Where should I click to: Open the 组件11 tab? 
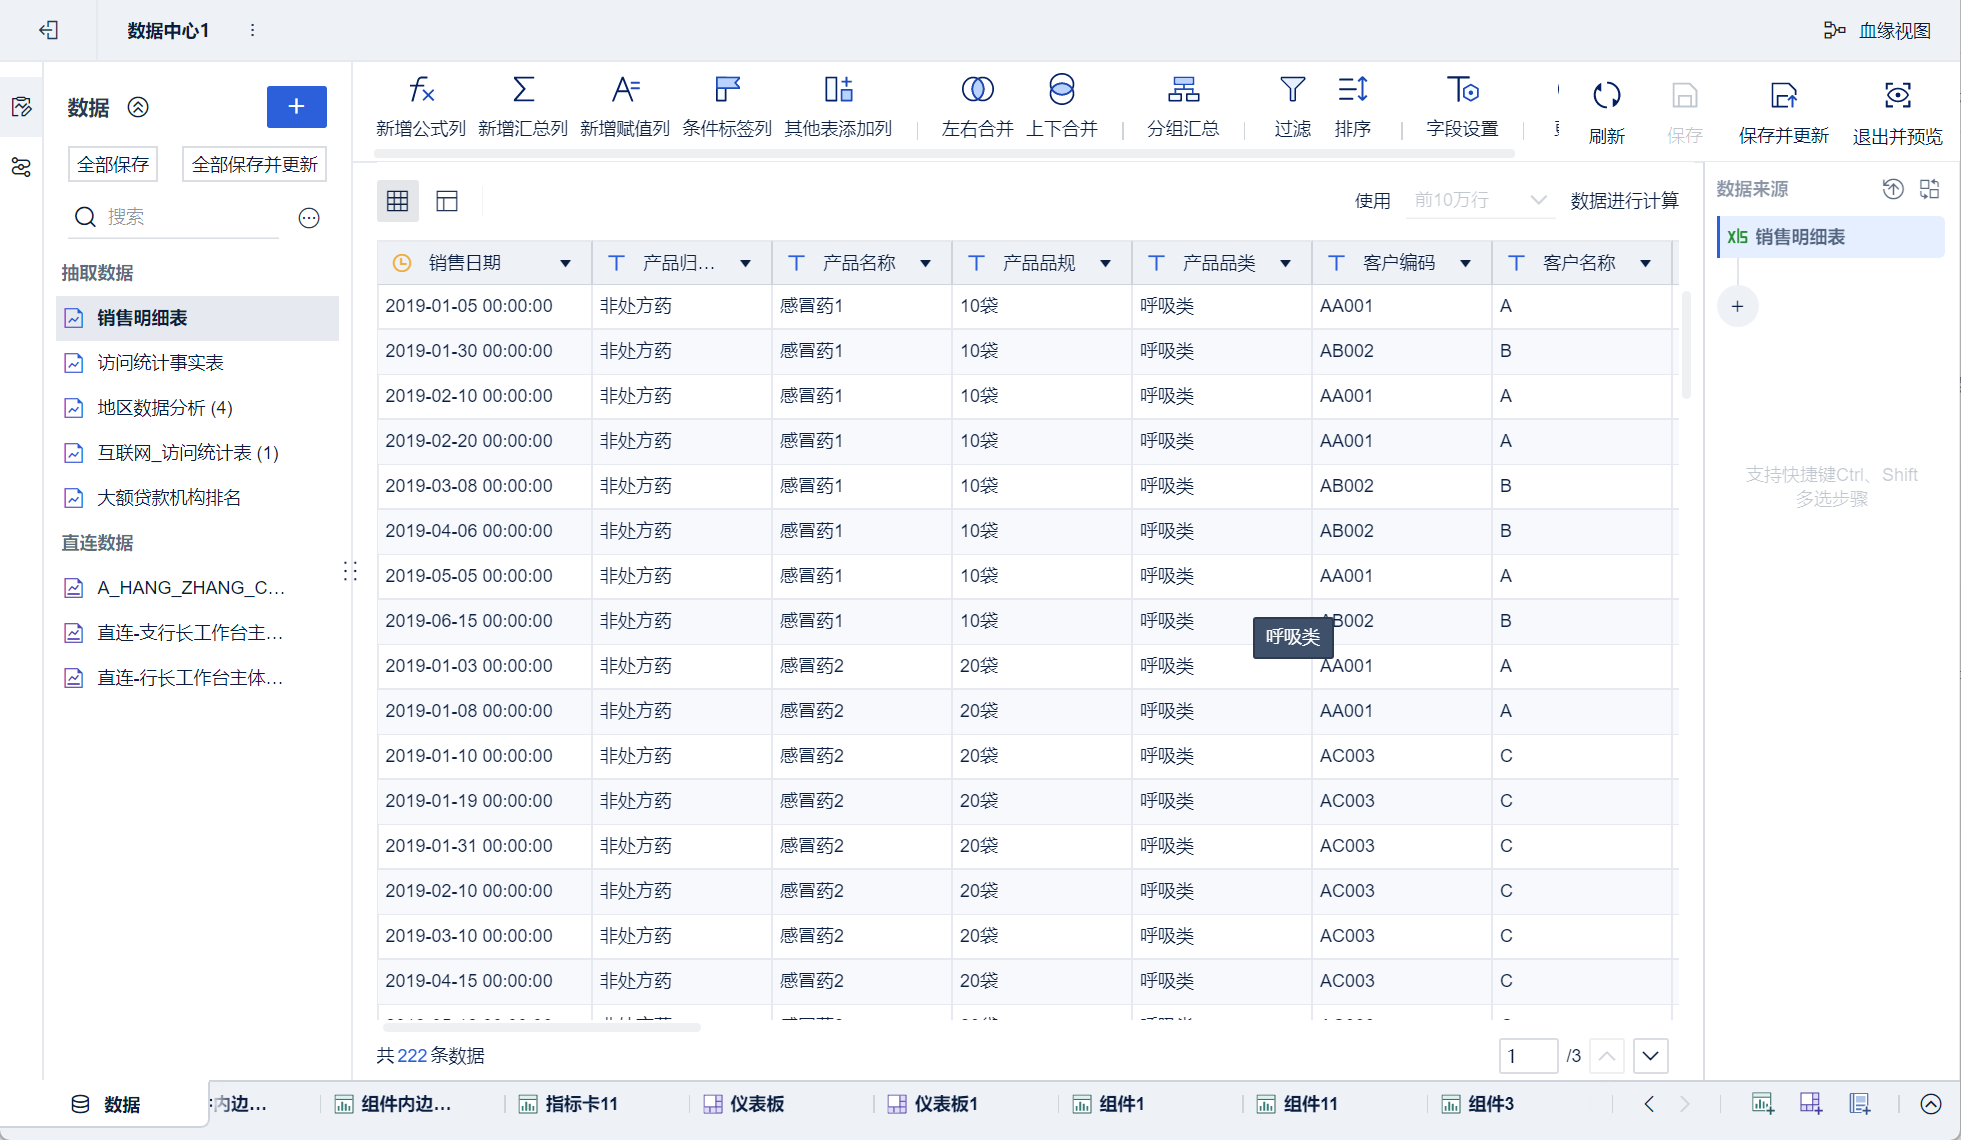click(x=1309, y=1104)
